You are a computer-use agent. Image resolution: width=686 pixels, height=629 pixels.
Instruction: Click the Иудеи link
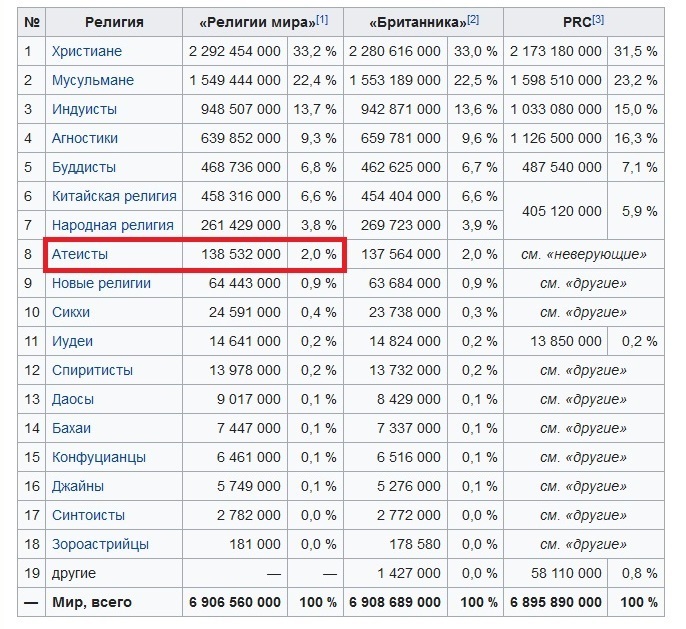coord(72,341)
